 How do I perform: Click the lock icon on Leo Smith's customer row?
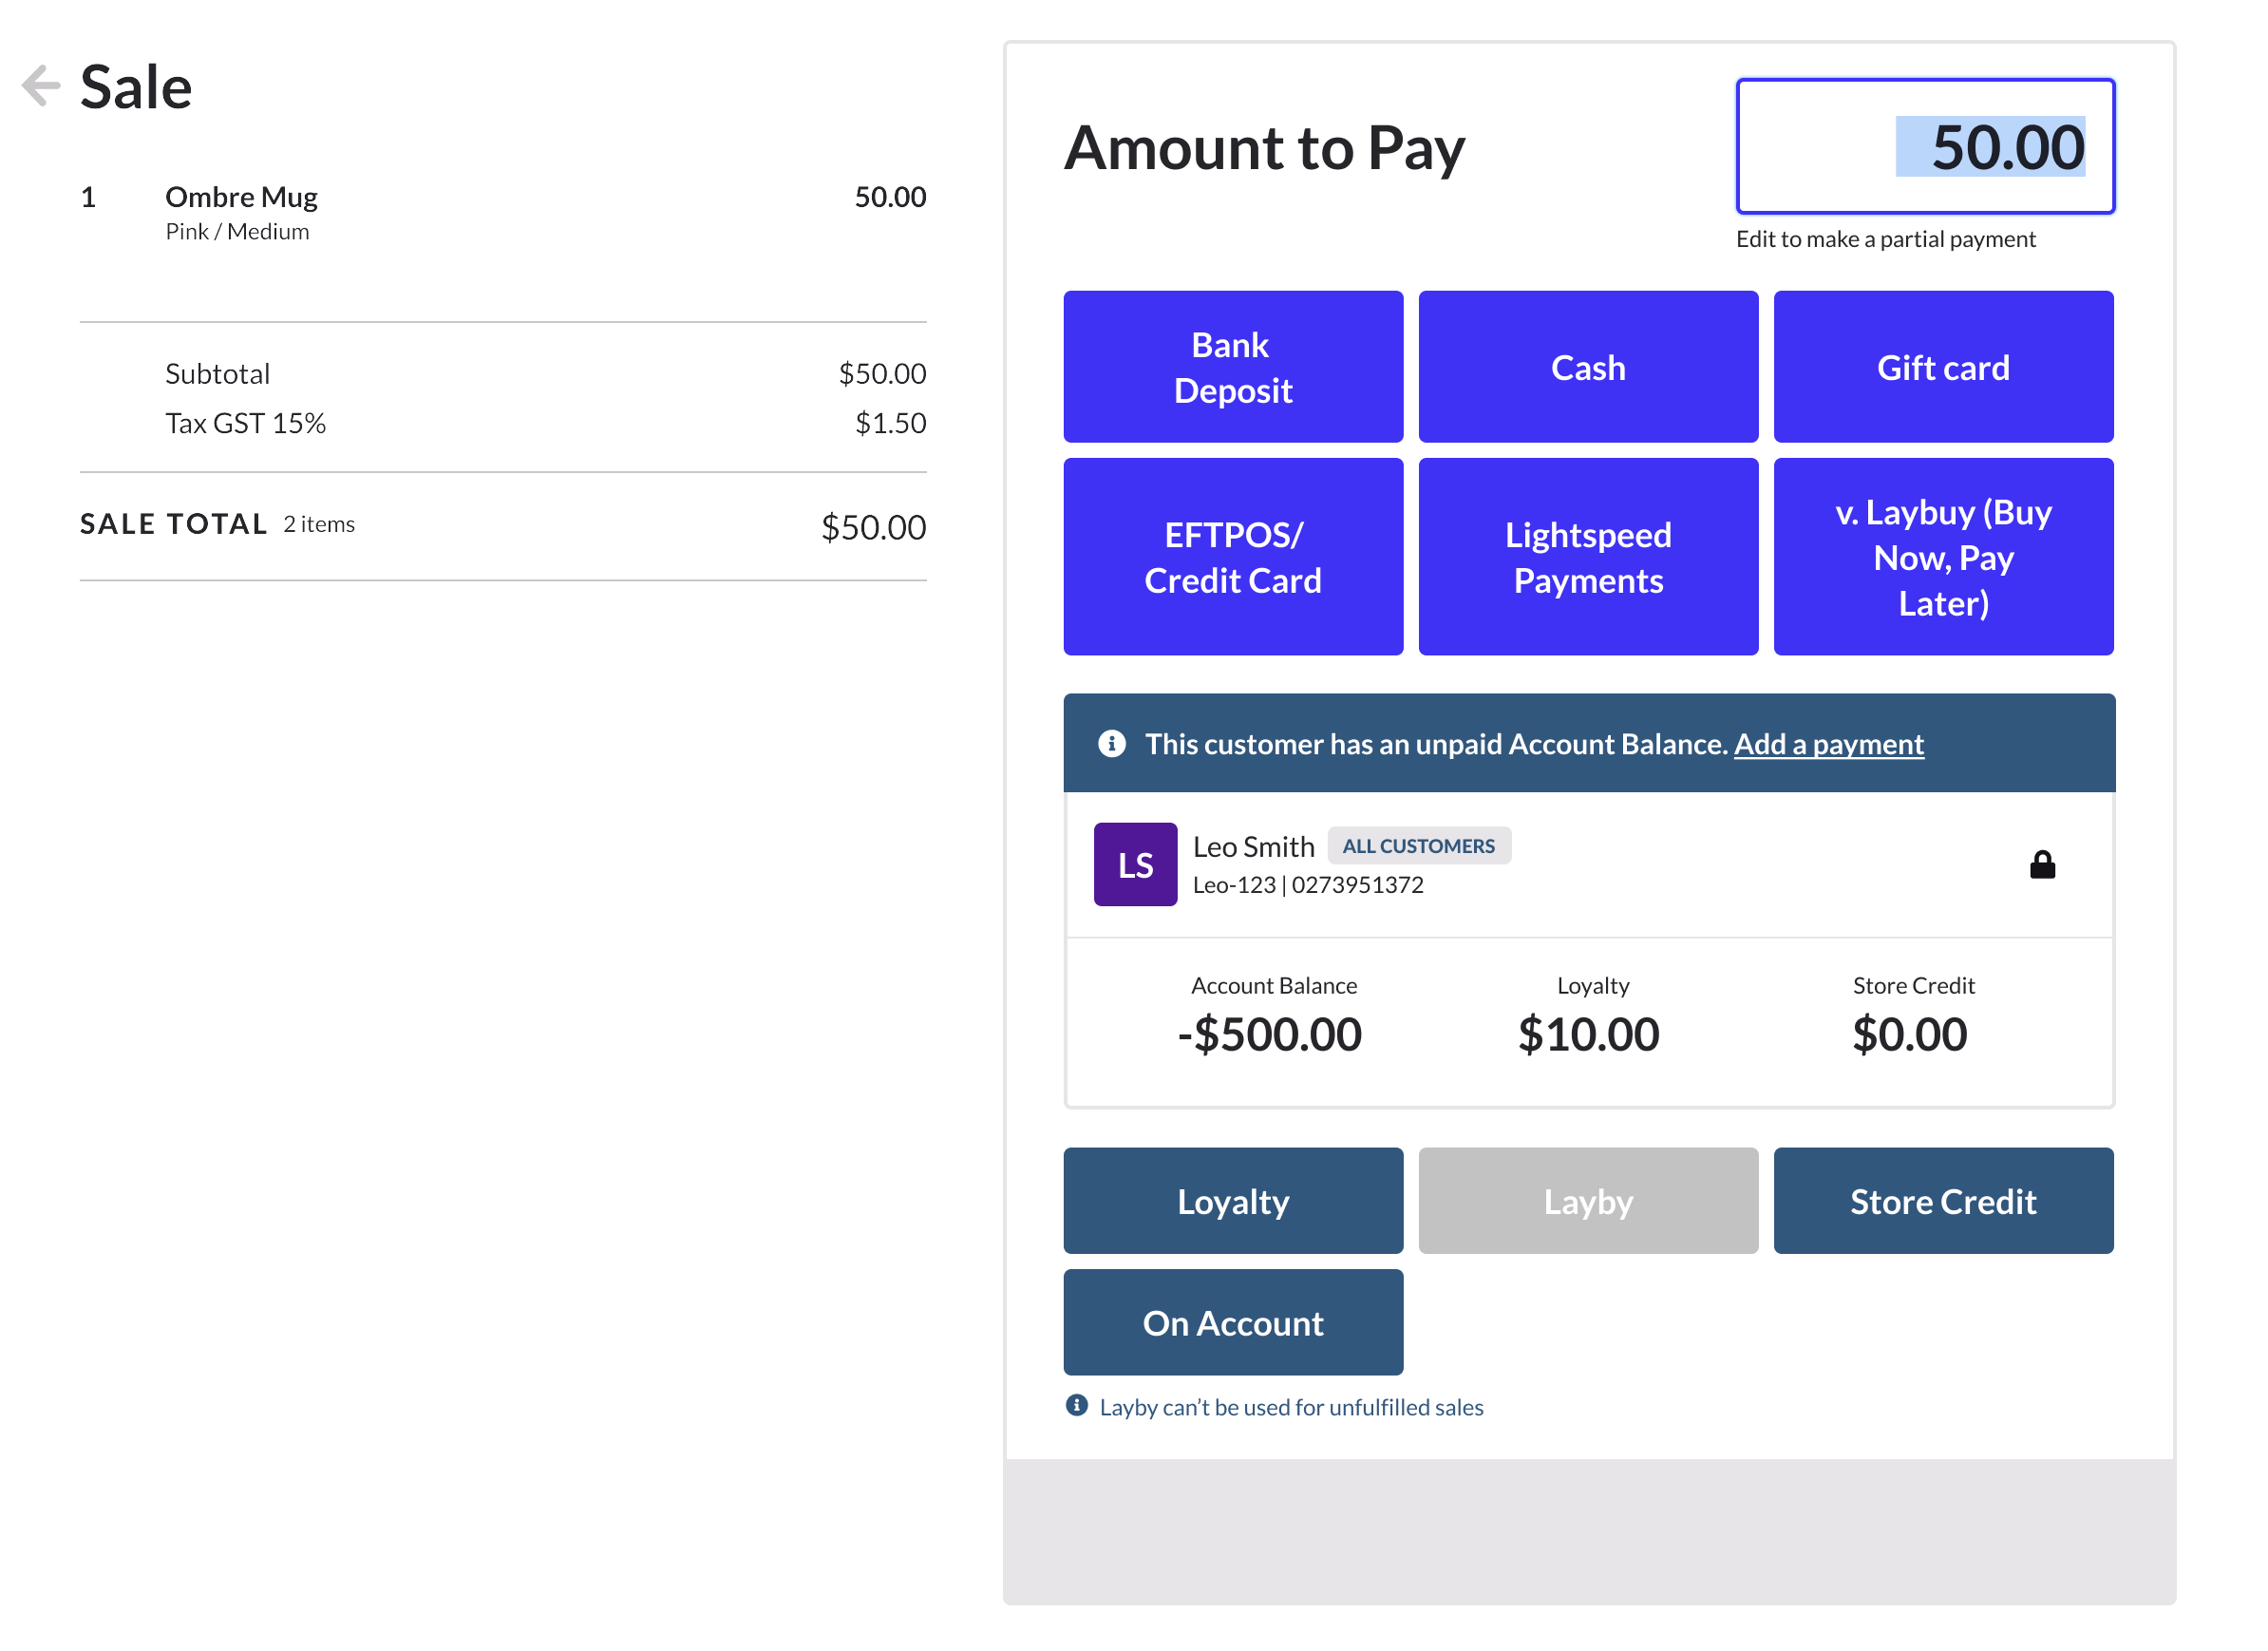[2044, 864]
